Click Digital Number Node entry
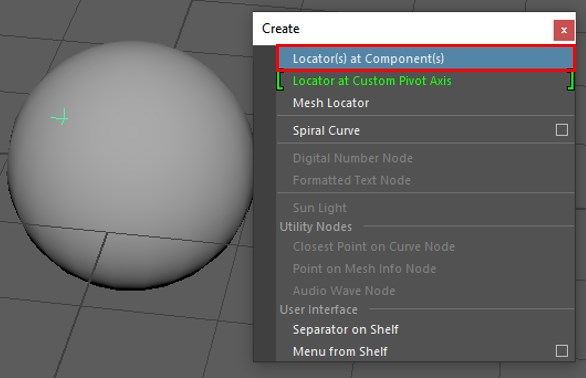 (425, 158)
